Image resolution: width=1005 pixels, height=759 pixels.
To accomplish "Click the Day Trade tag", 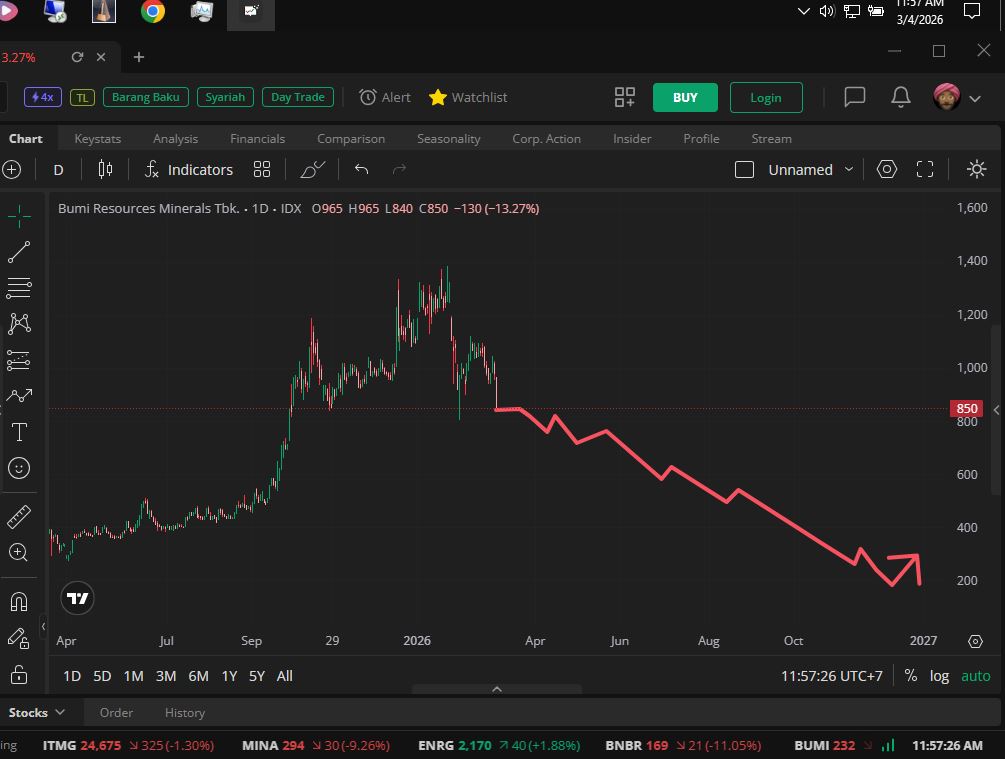I will pos(297,97).
